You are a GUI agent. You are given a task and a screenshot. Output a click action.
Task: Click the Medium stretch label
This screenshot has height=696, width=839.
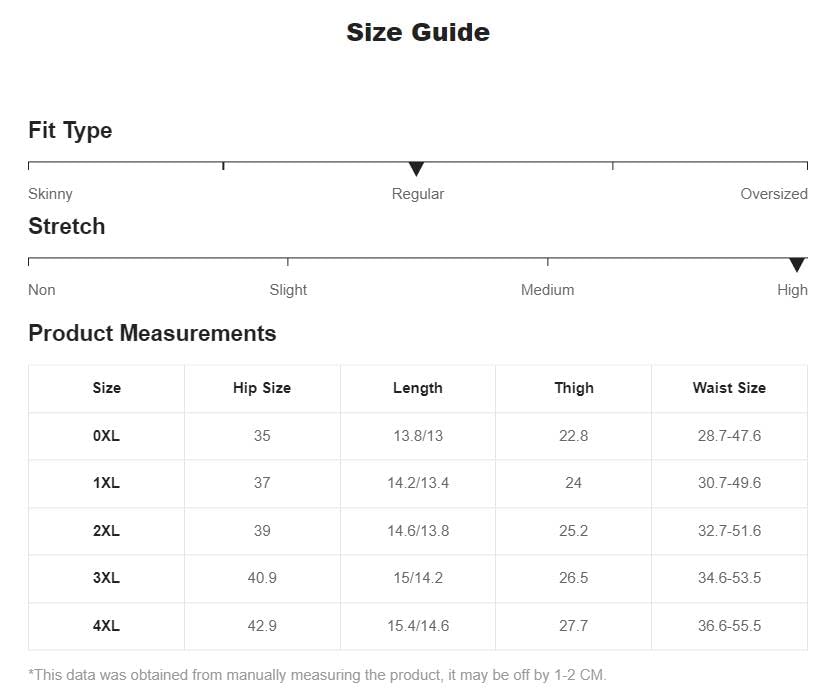[547, 290]
